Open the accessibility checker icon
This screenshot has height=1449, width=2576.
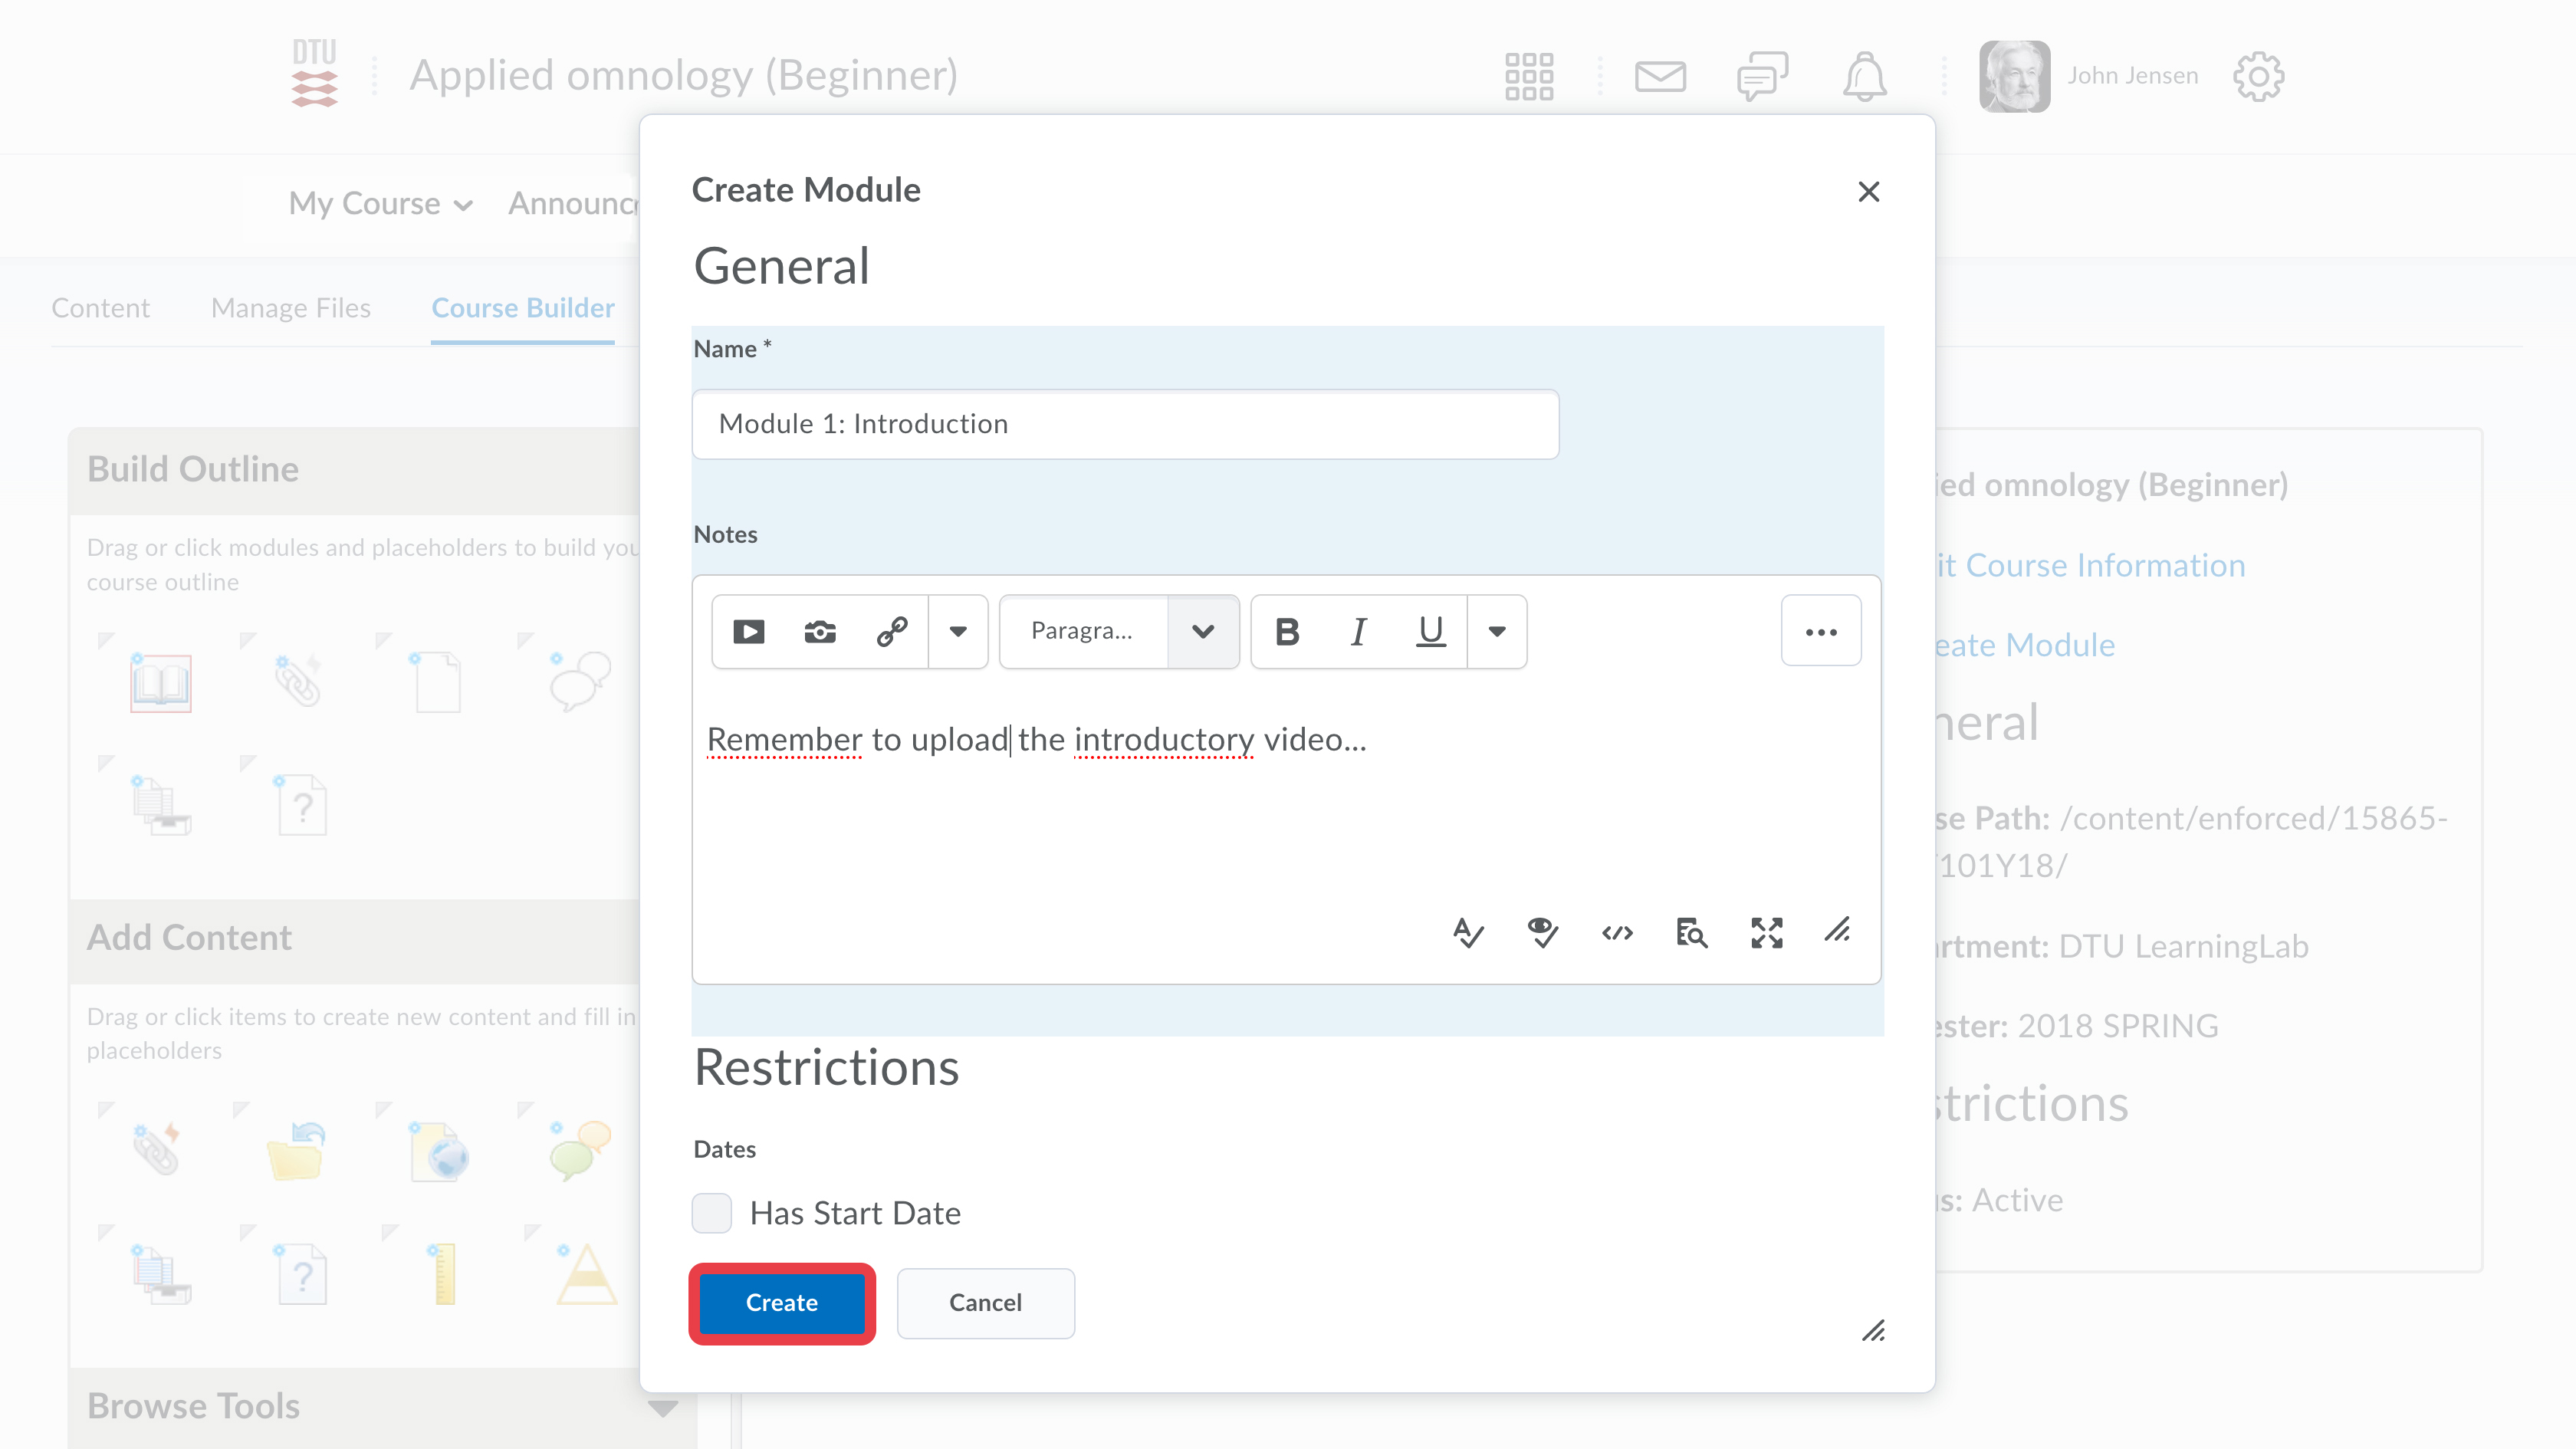tap(1542, 933)
